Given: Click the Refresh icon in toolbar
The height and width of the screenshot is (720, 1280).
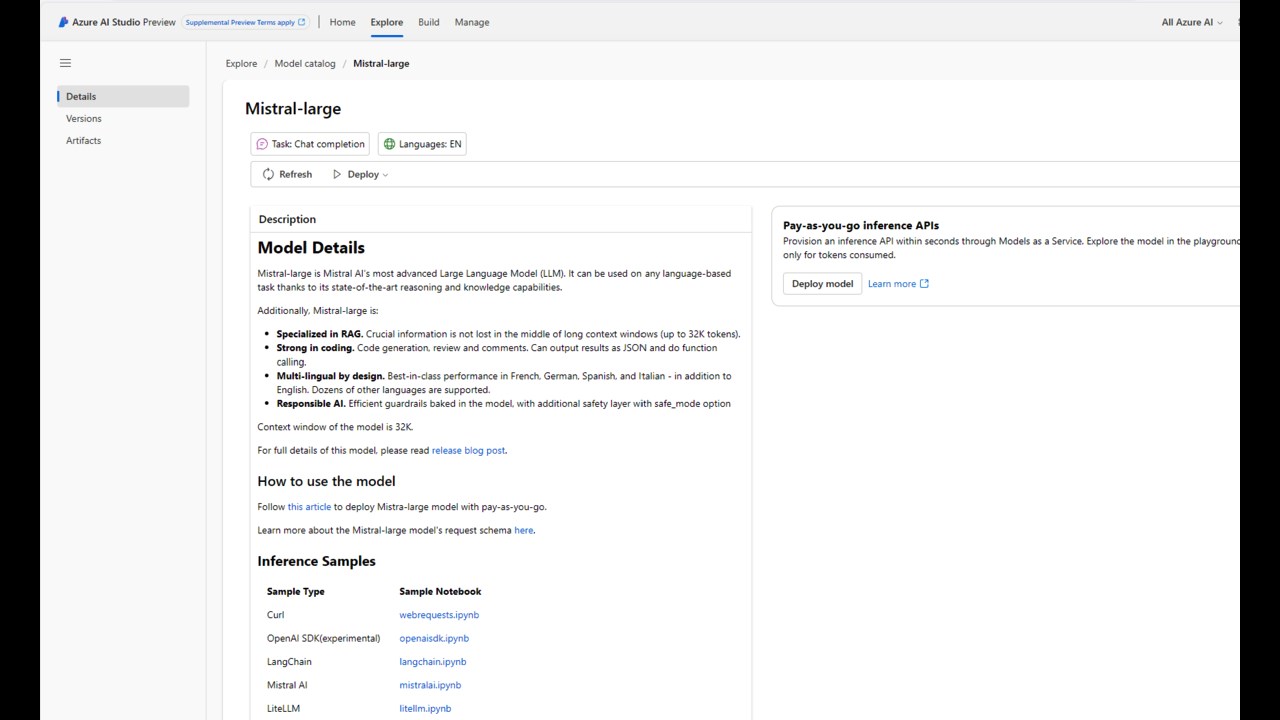Looking at the screenshot, I should click(x=268, y=174).
